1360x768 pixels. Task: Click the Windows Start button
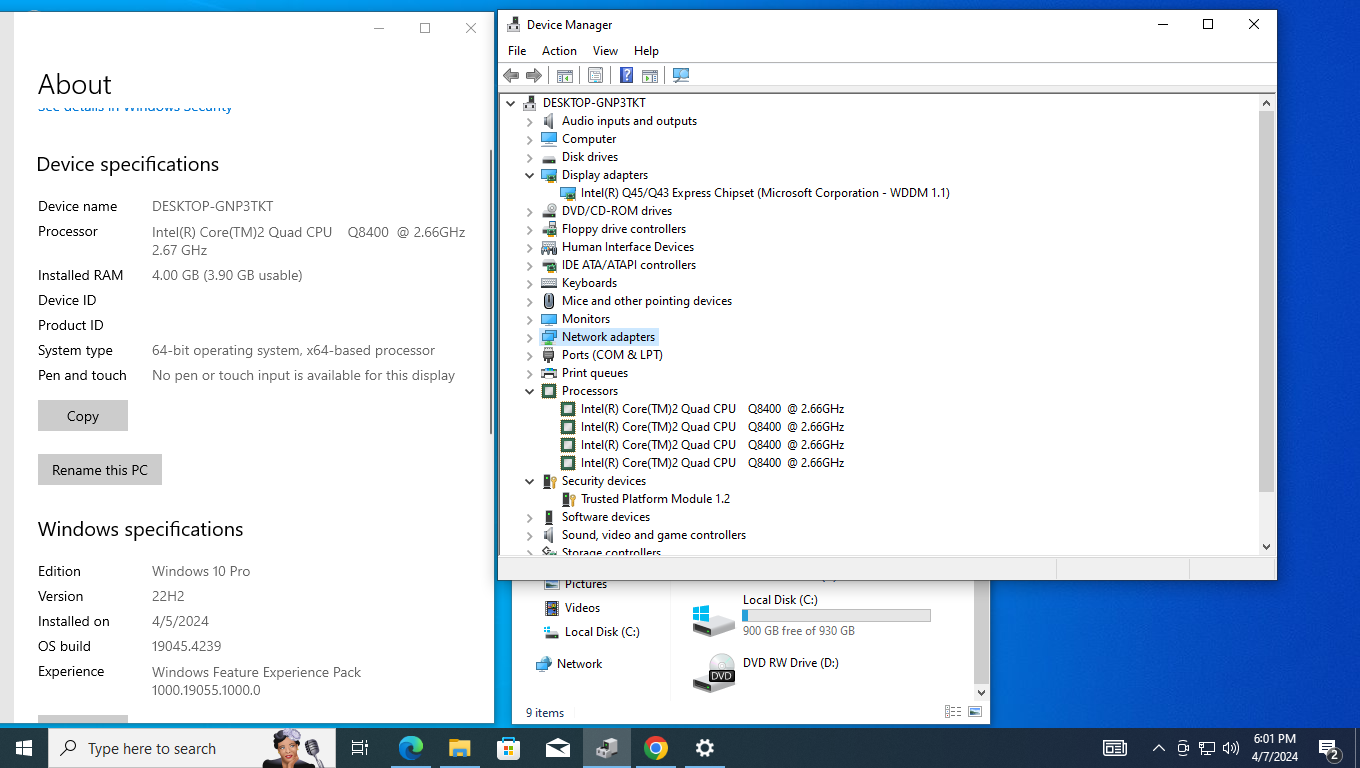[x=24, y=748]
